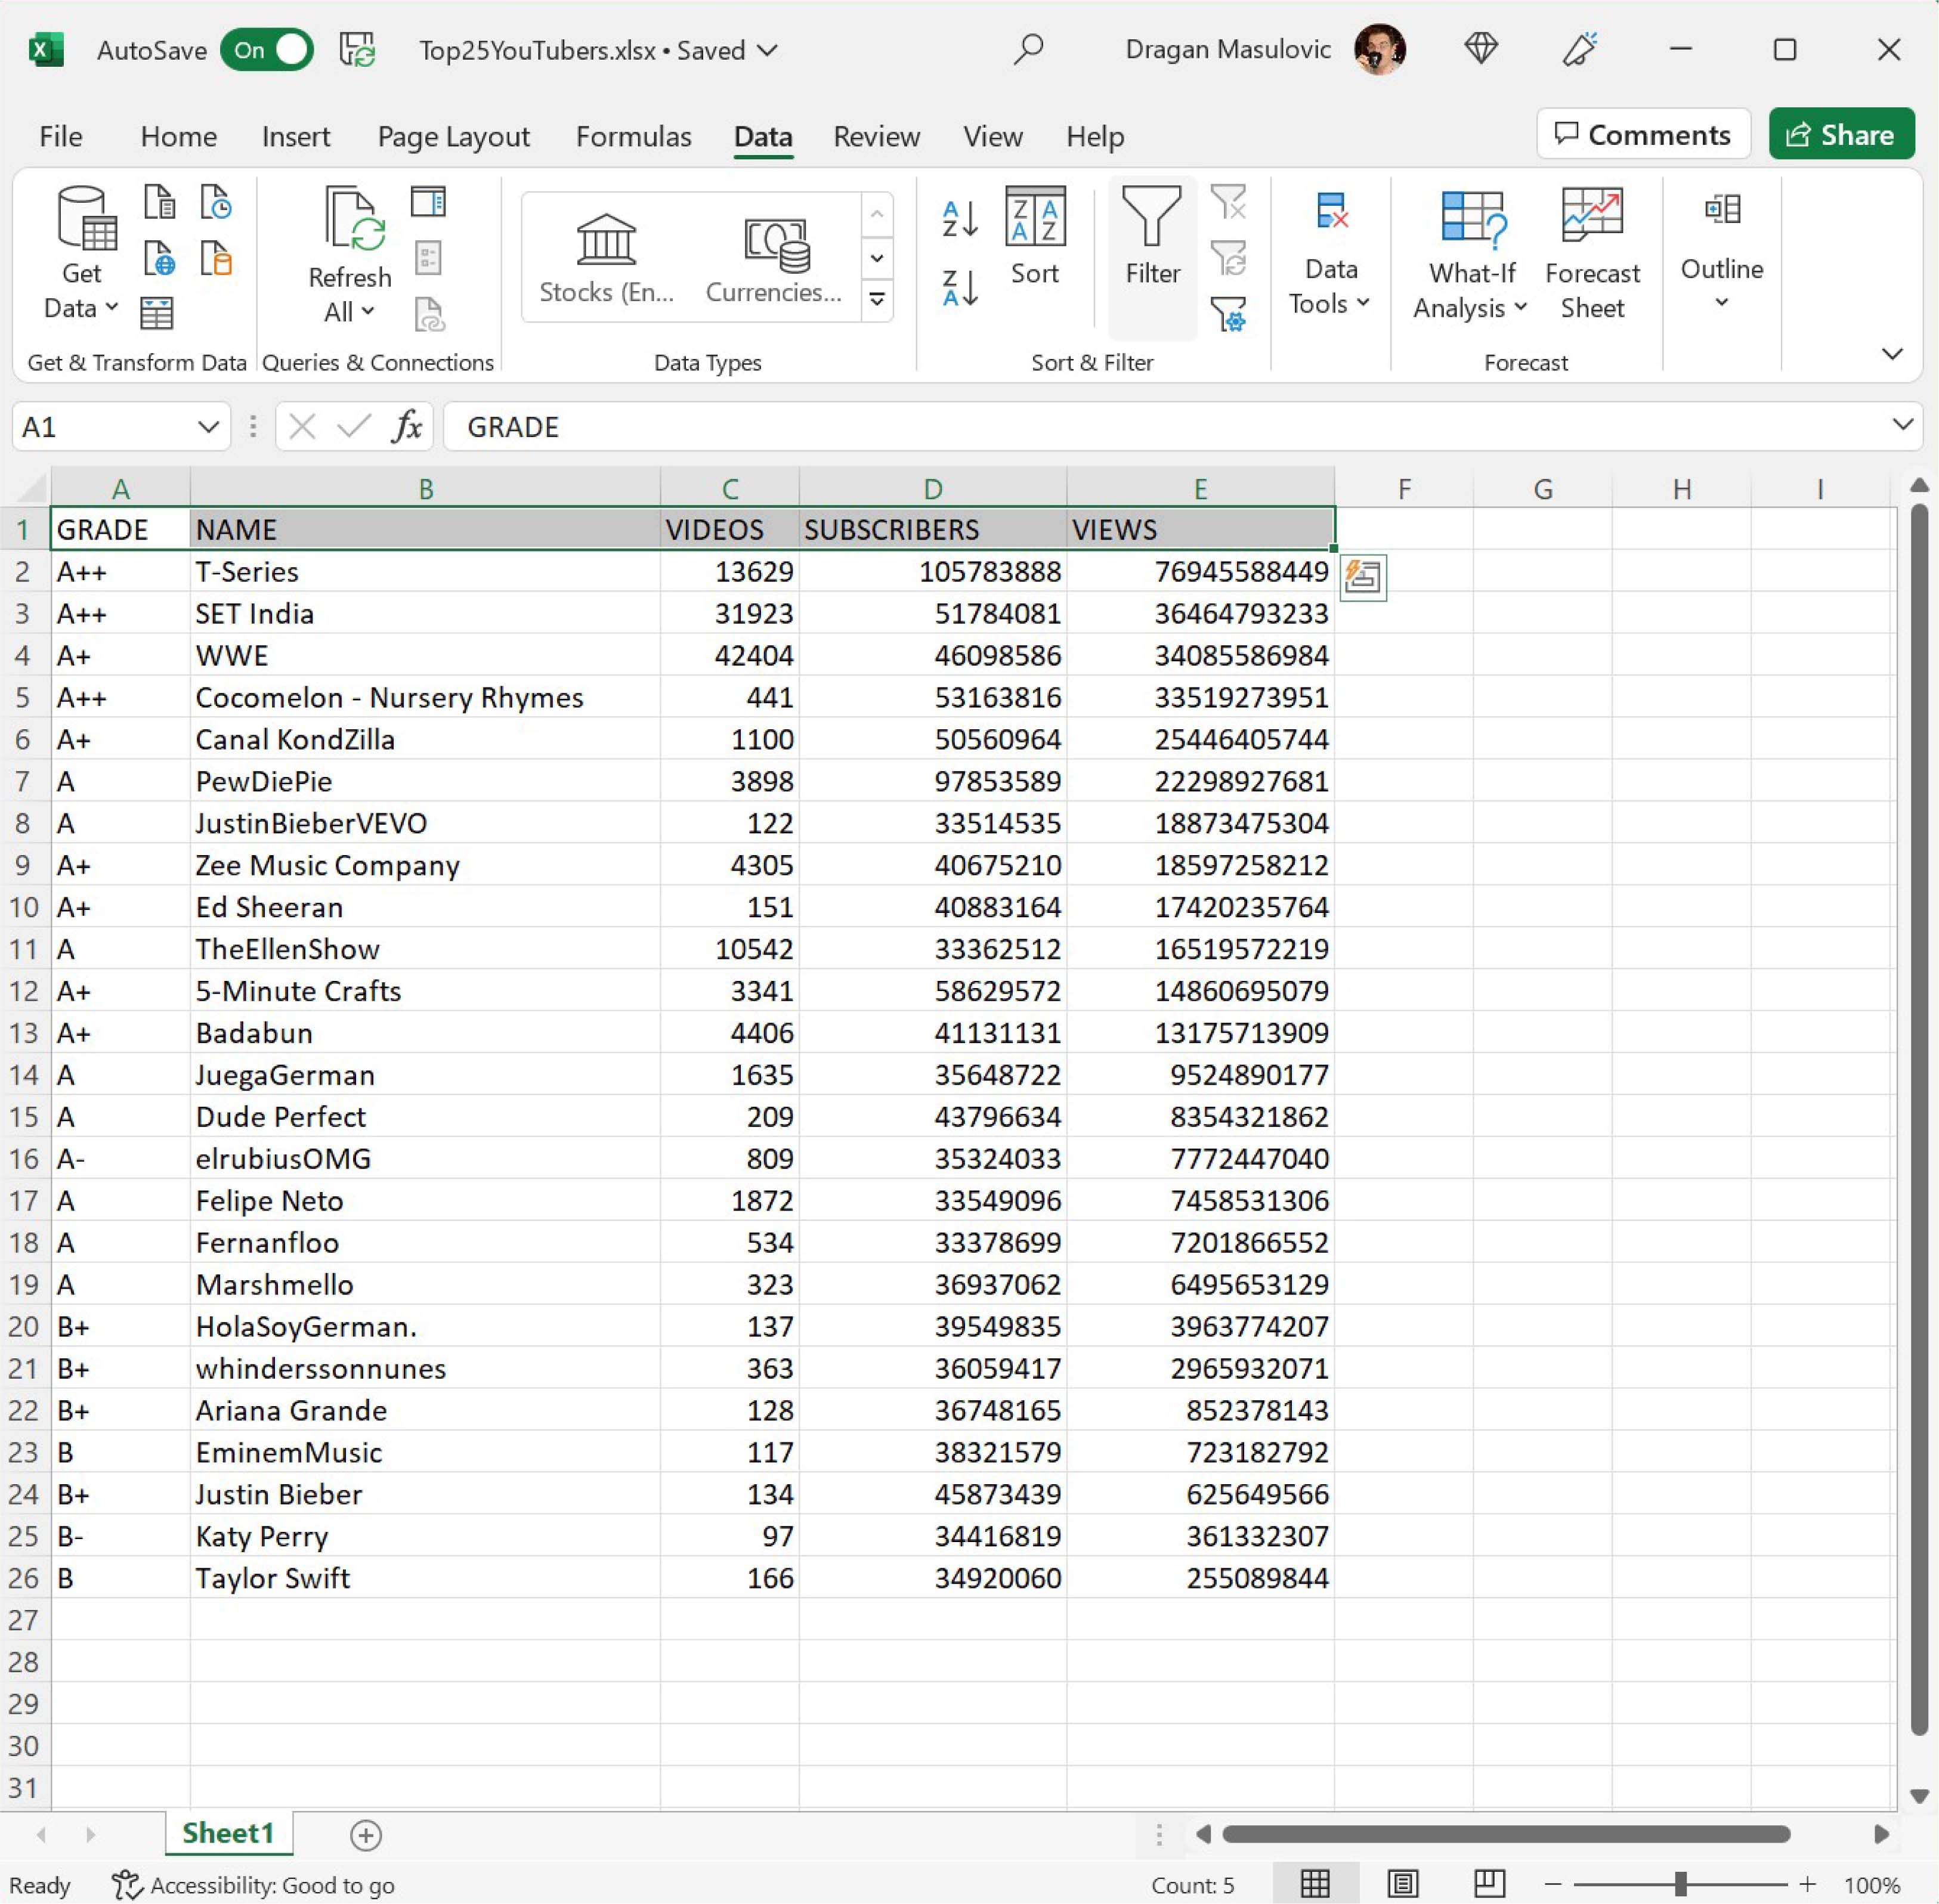The width and height of the screenshot is (1939, 1904).
Task: Switch to Page Layout view in the status bar
Action: (x=1402, y=1884)
